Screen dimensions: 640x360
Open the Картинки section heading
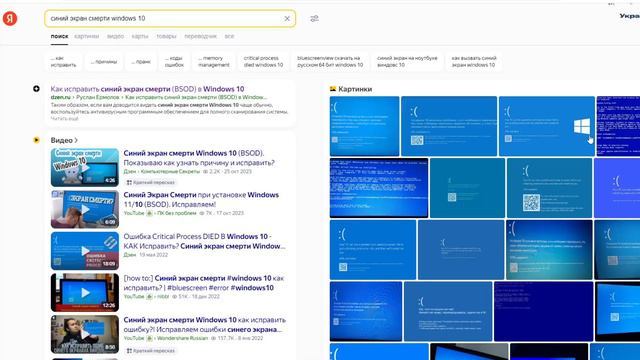[355, 89]
